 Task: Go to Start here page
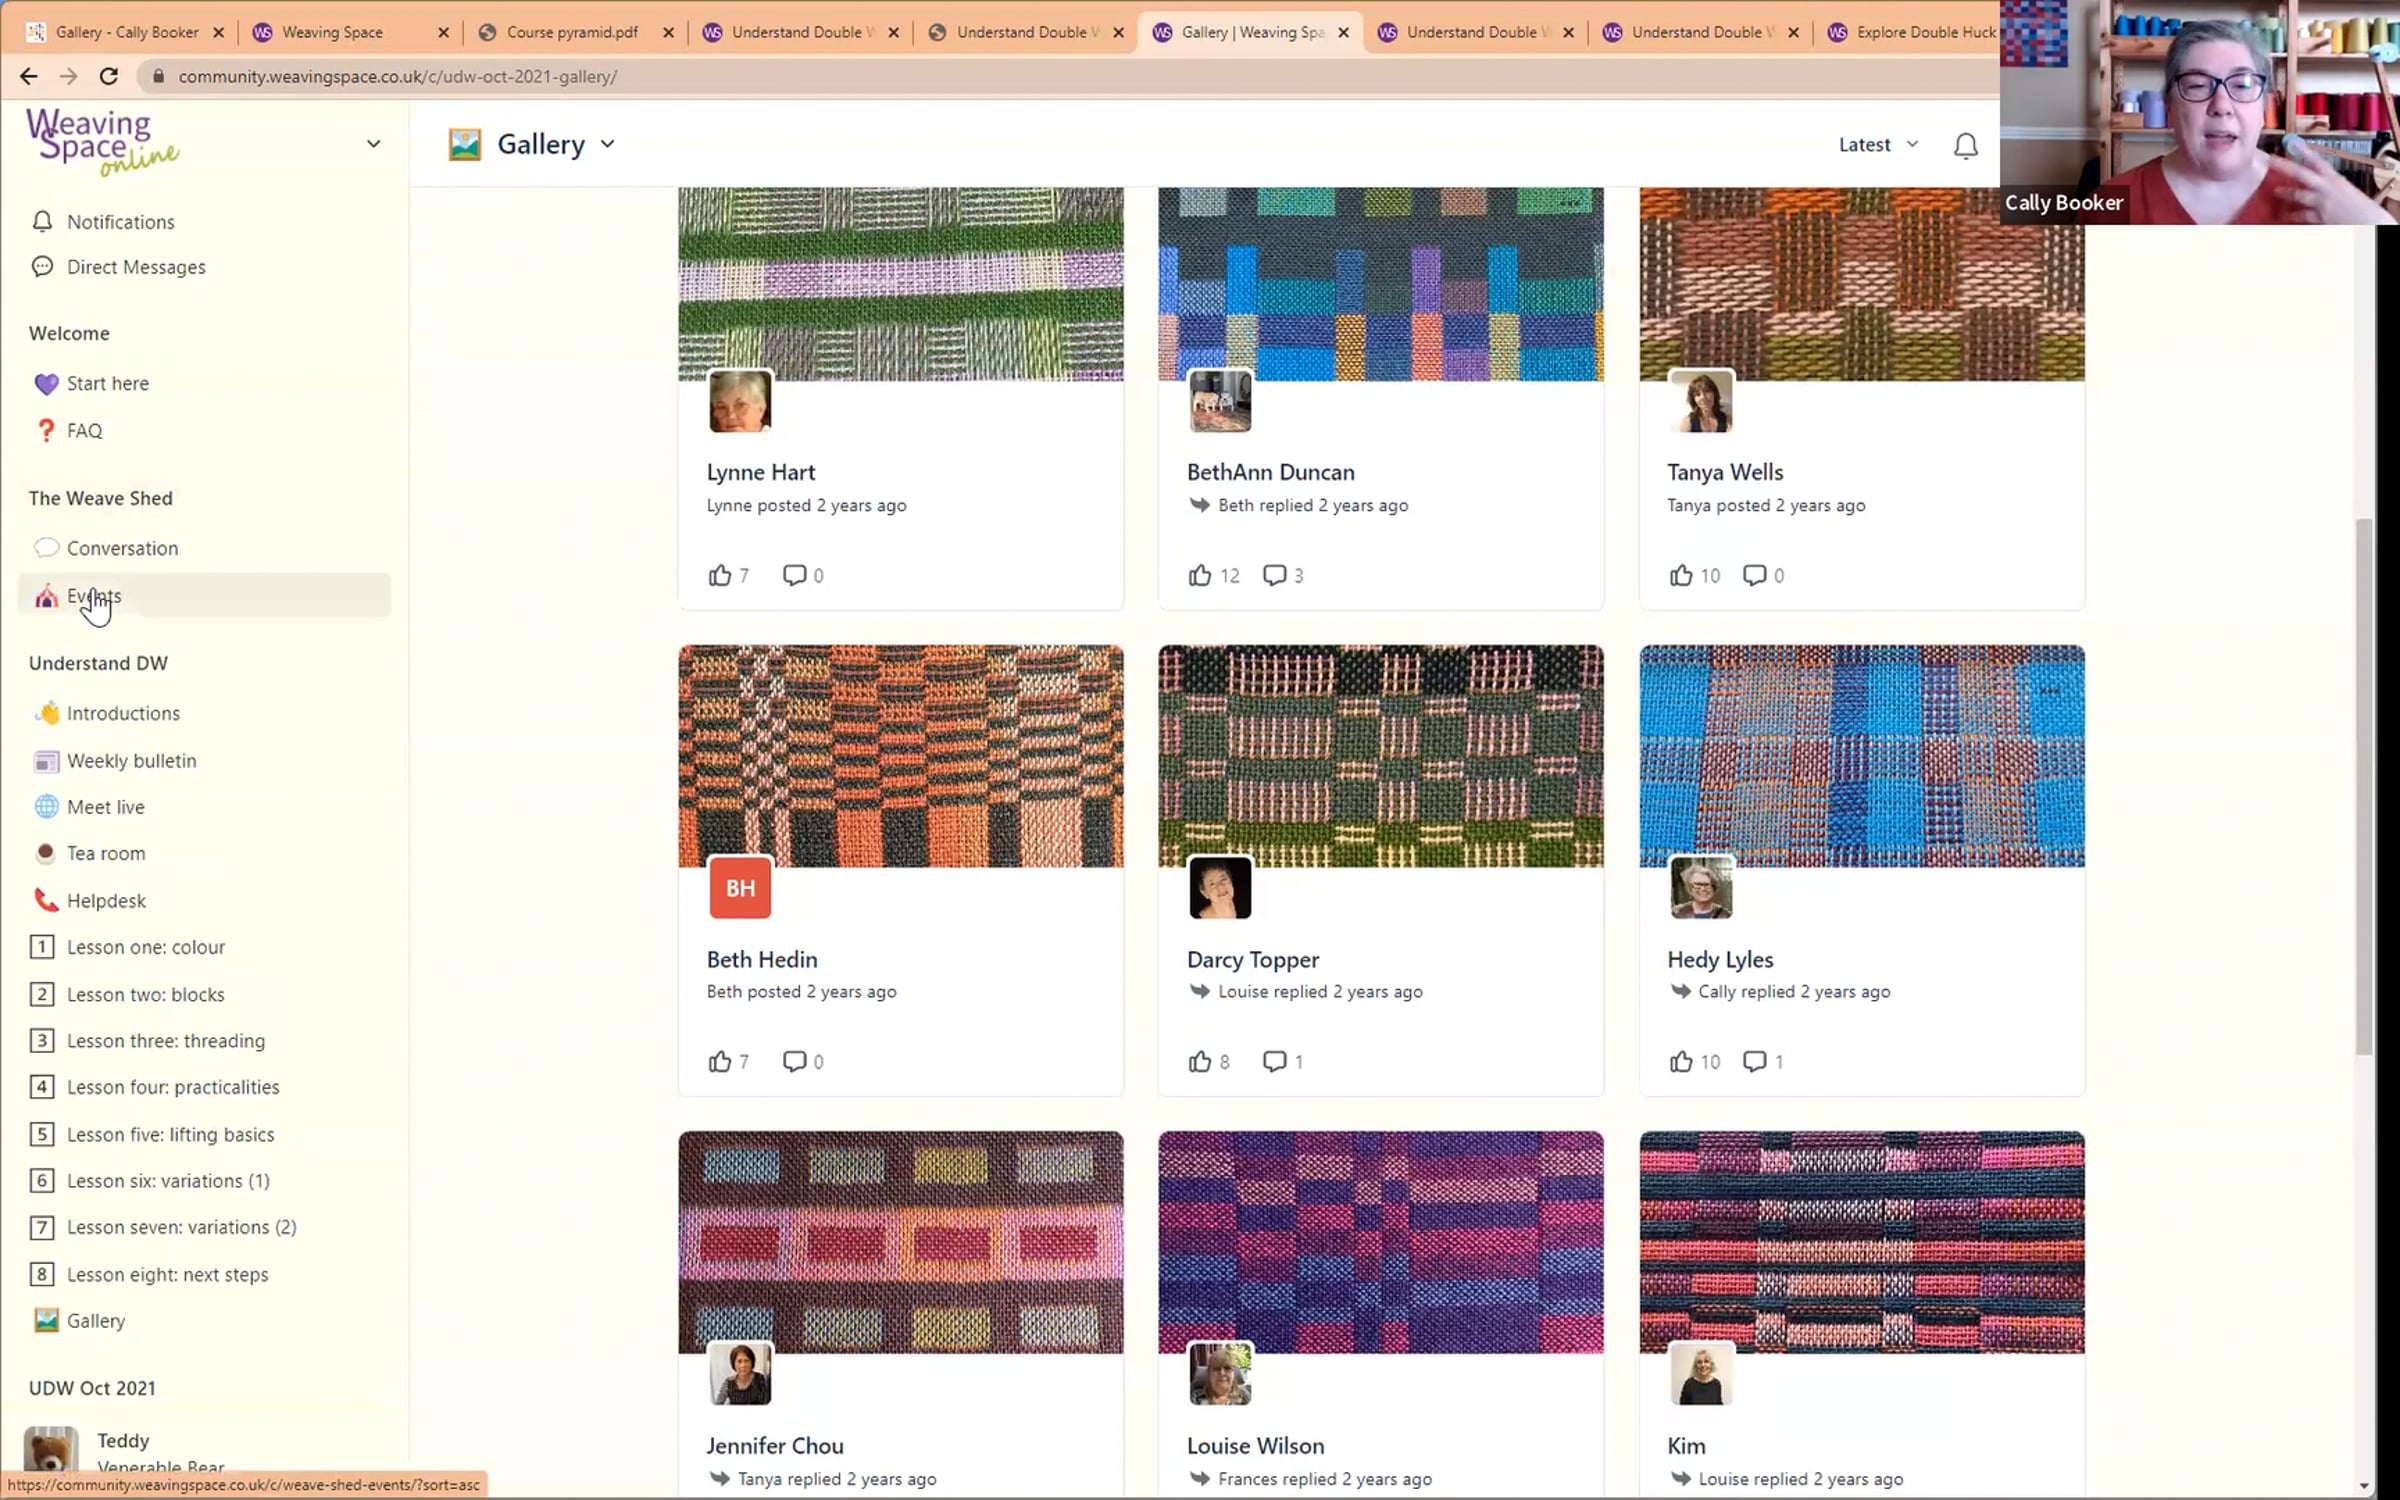(x=204, y=383)
